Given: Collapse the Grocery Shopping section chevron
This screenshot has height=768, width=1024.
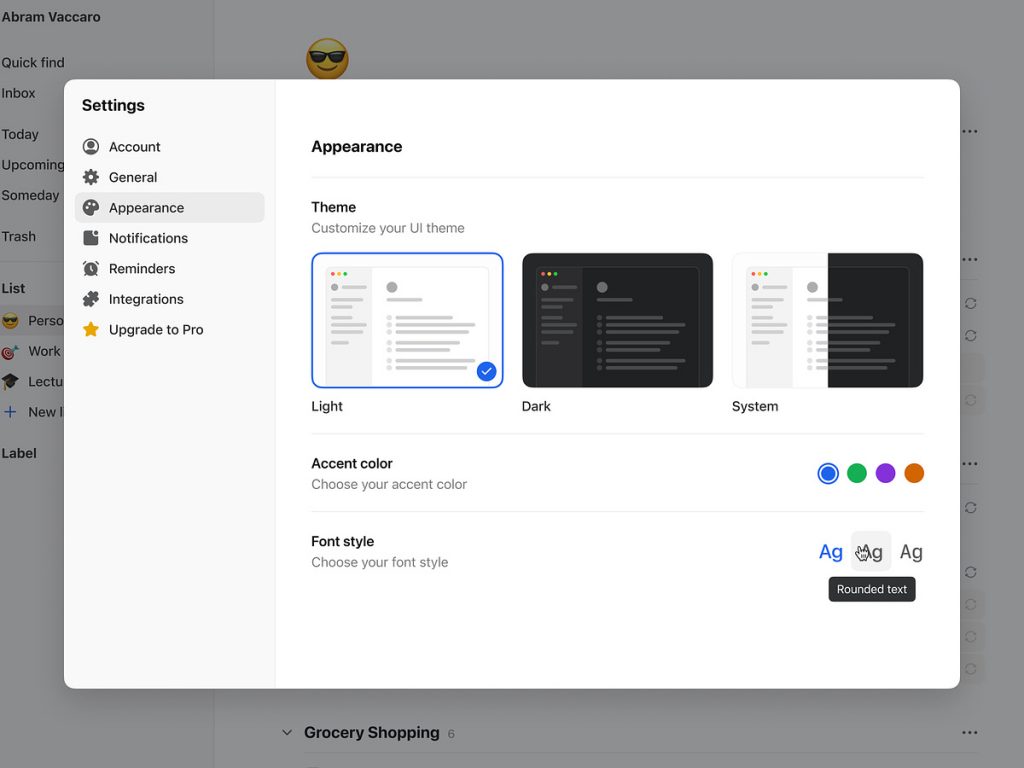Looking at the screenshot, I should click(x=287, y=733).
